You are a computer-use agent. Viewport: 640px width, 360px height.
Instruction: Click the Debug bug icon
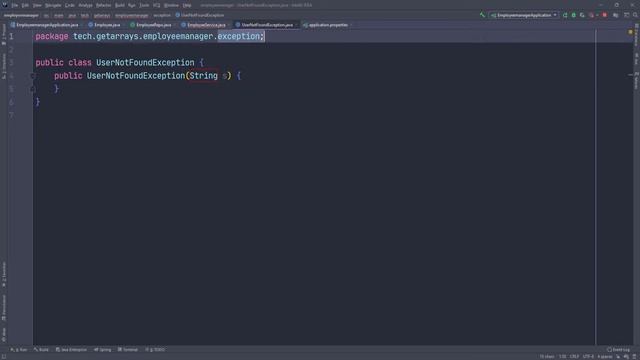(x=573, y=15)
